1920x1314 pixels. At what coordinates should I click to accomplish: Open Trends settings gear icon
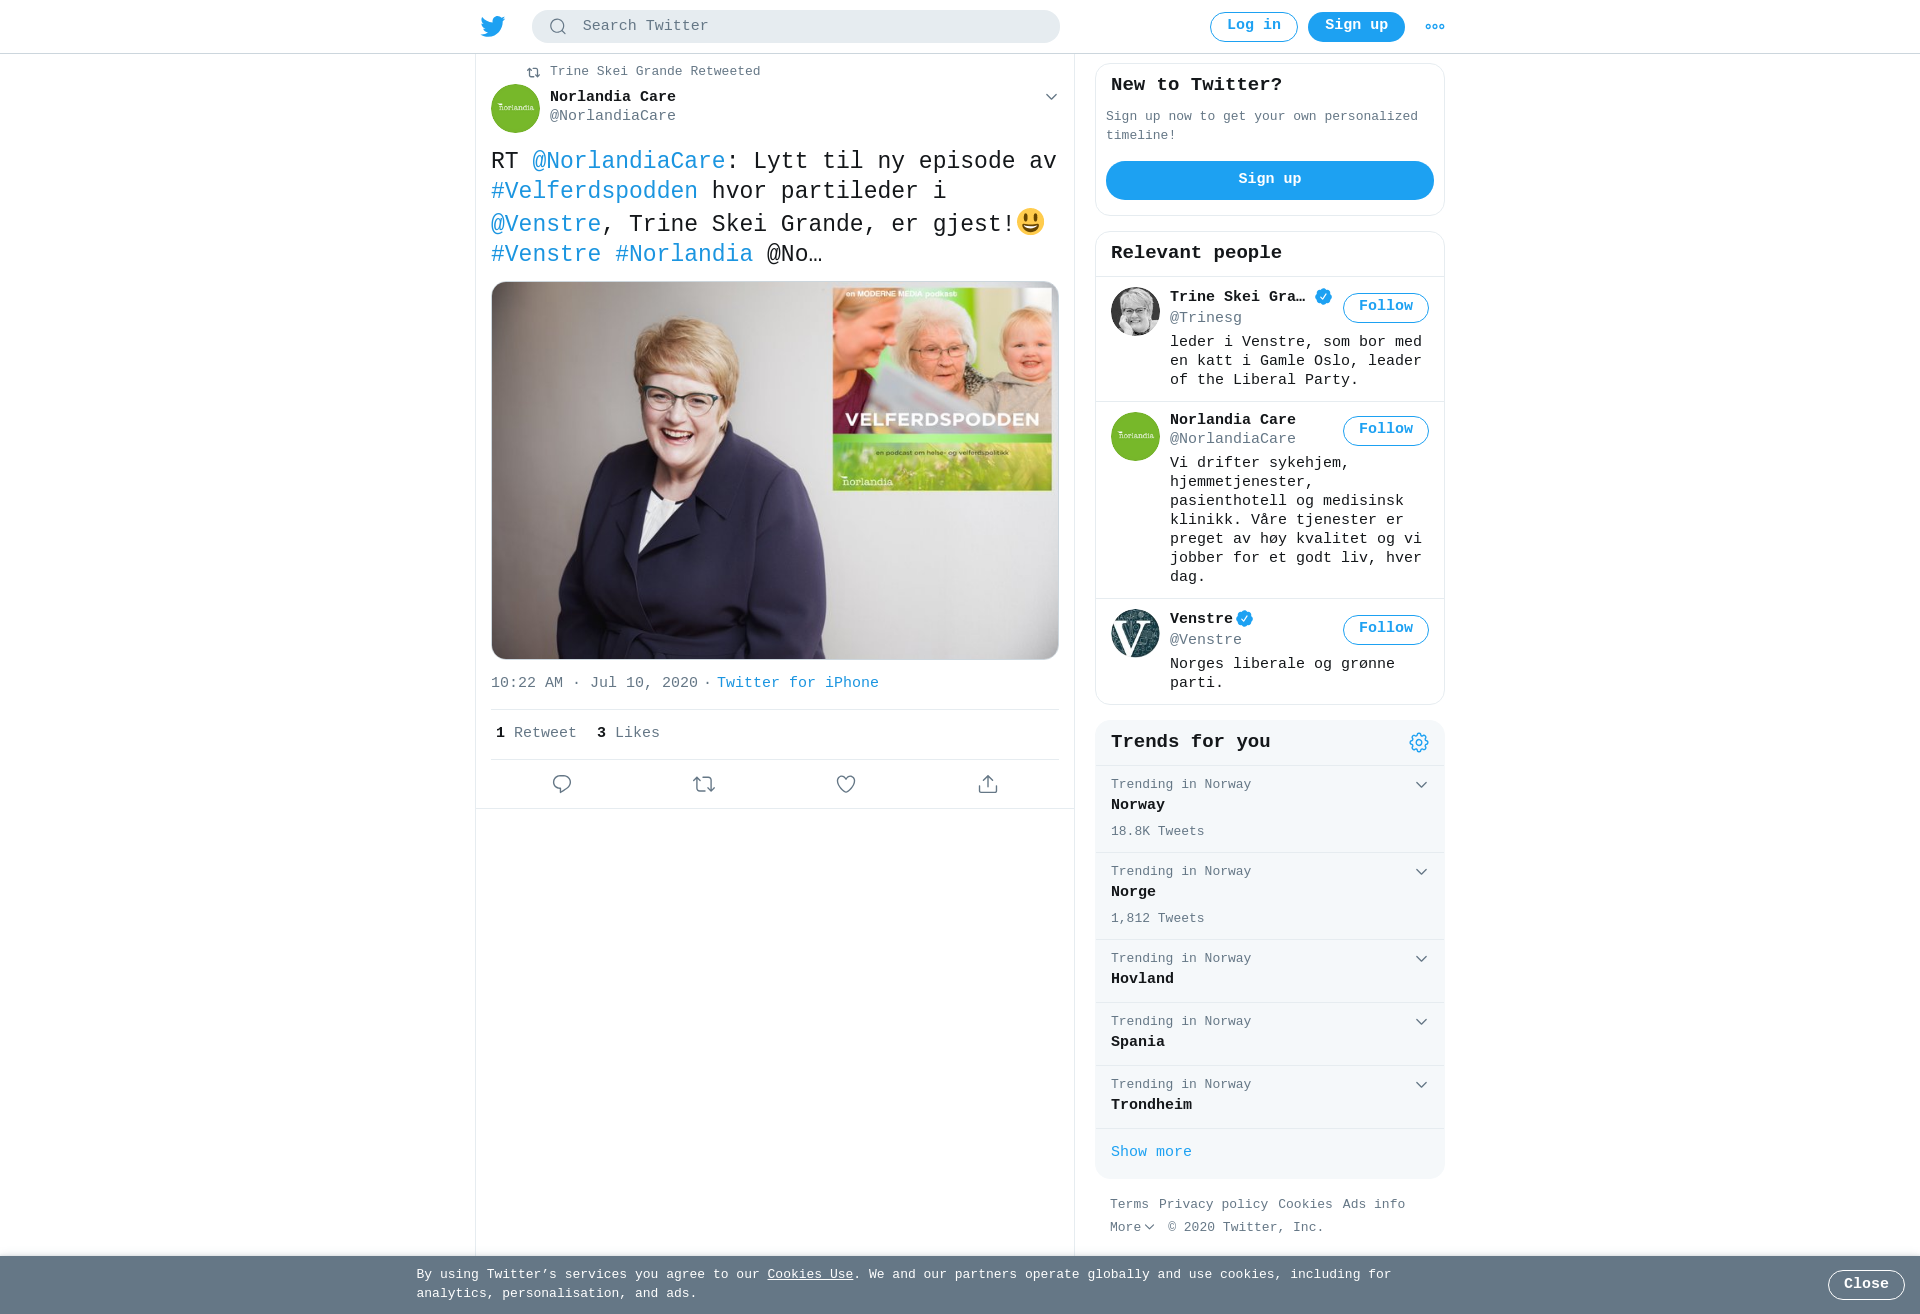[1419, 742]
